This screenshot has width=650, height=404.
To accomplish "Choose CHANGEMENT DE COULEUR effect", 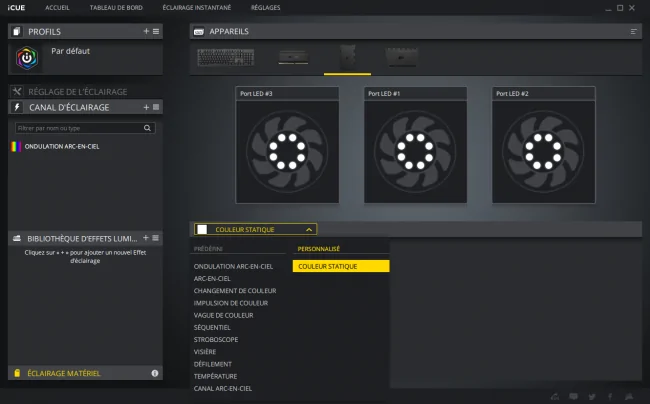I will [x=235, y=291].
